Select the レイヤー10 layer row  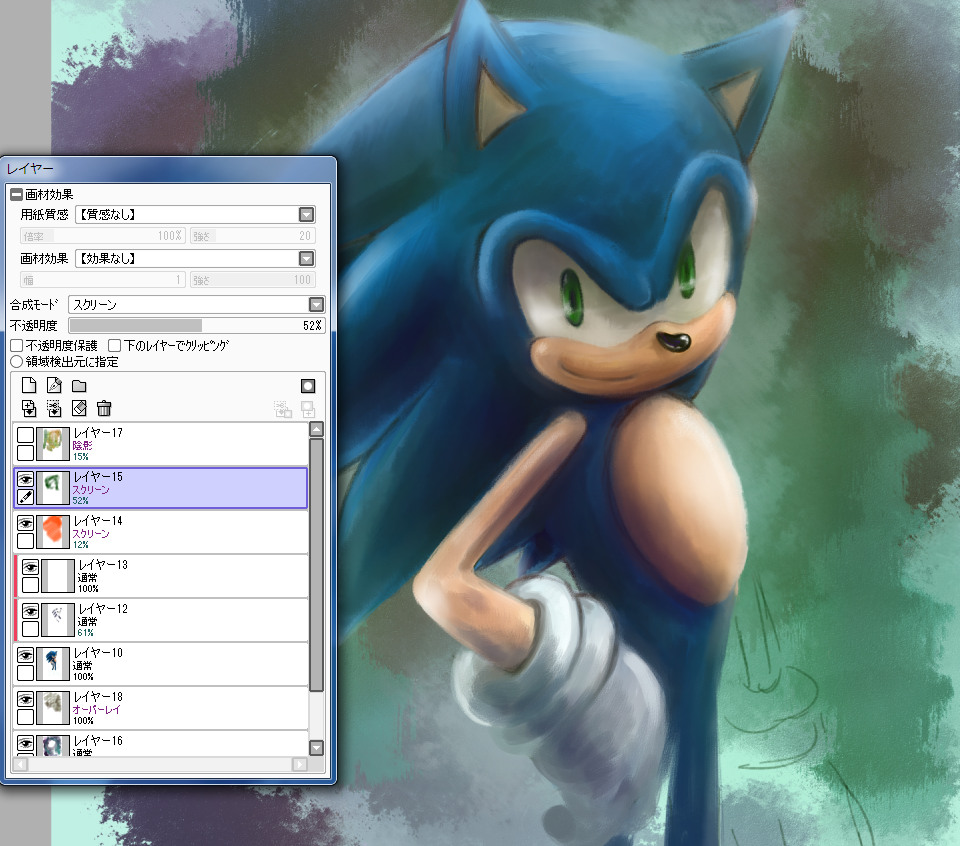160,664
